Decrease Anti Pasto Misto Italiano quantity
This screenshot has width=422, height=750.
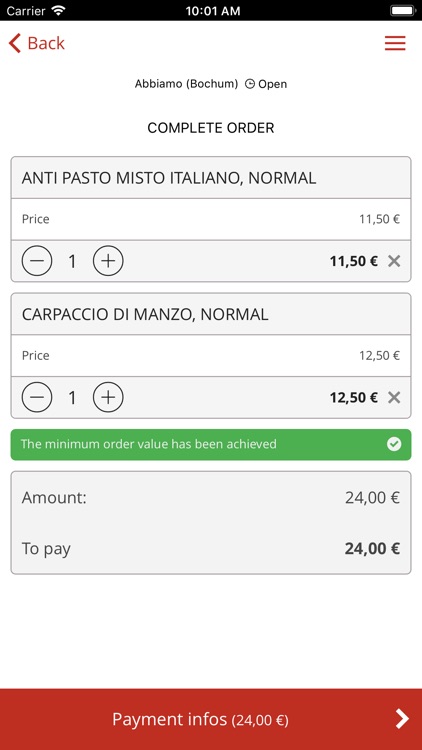tap(36, 261)
